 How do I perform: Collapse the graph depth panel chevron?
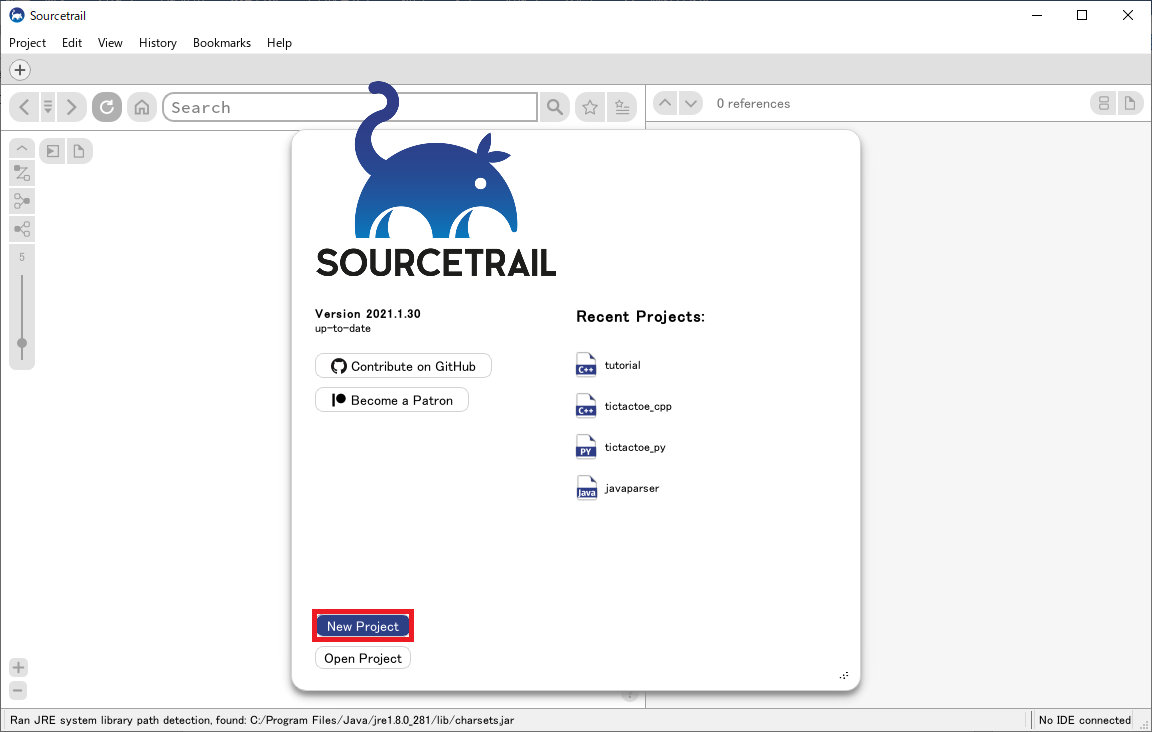[21, 147]
